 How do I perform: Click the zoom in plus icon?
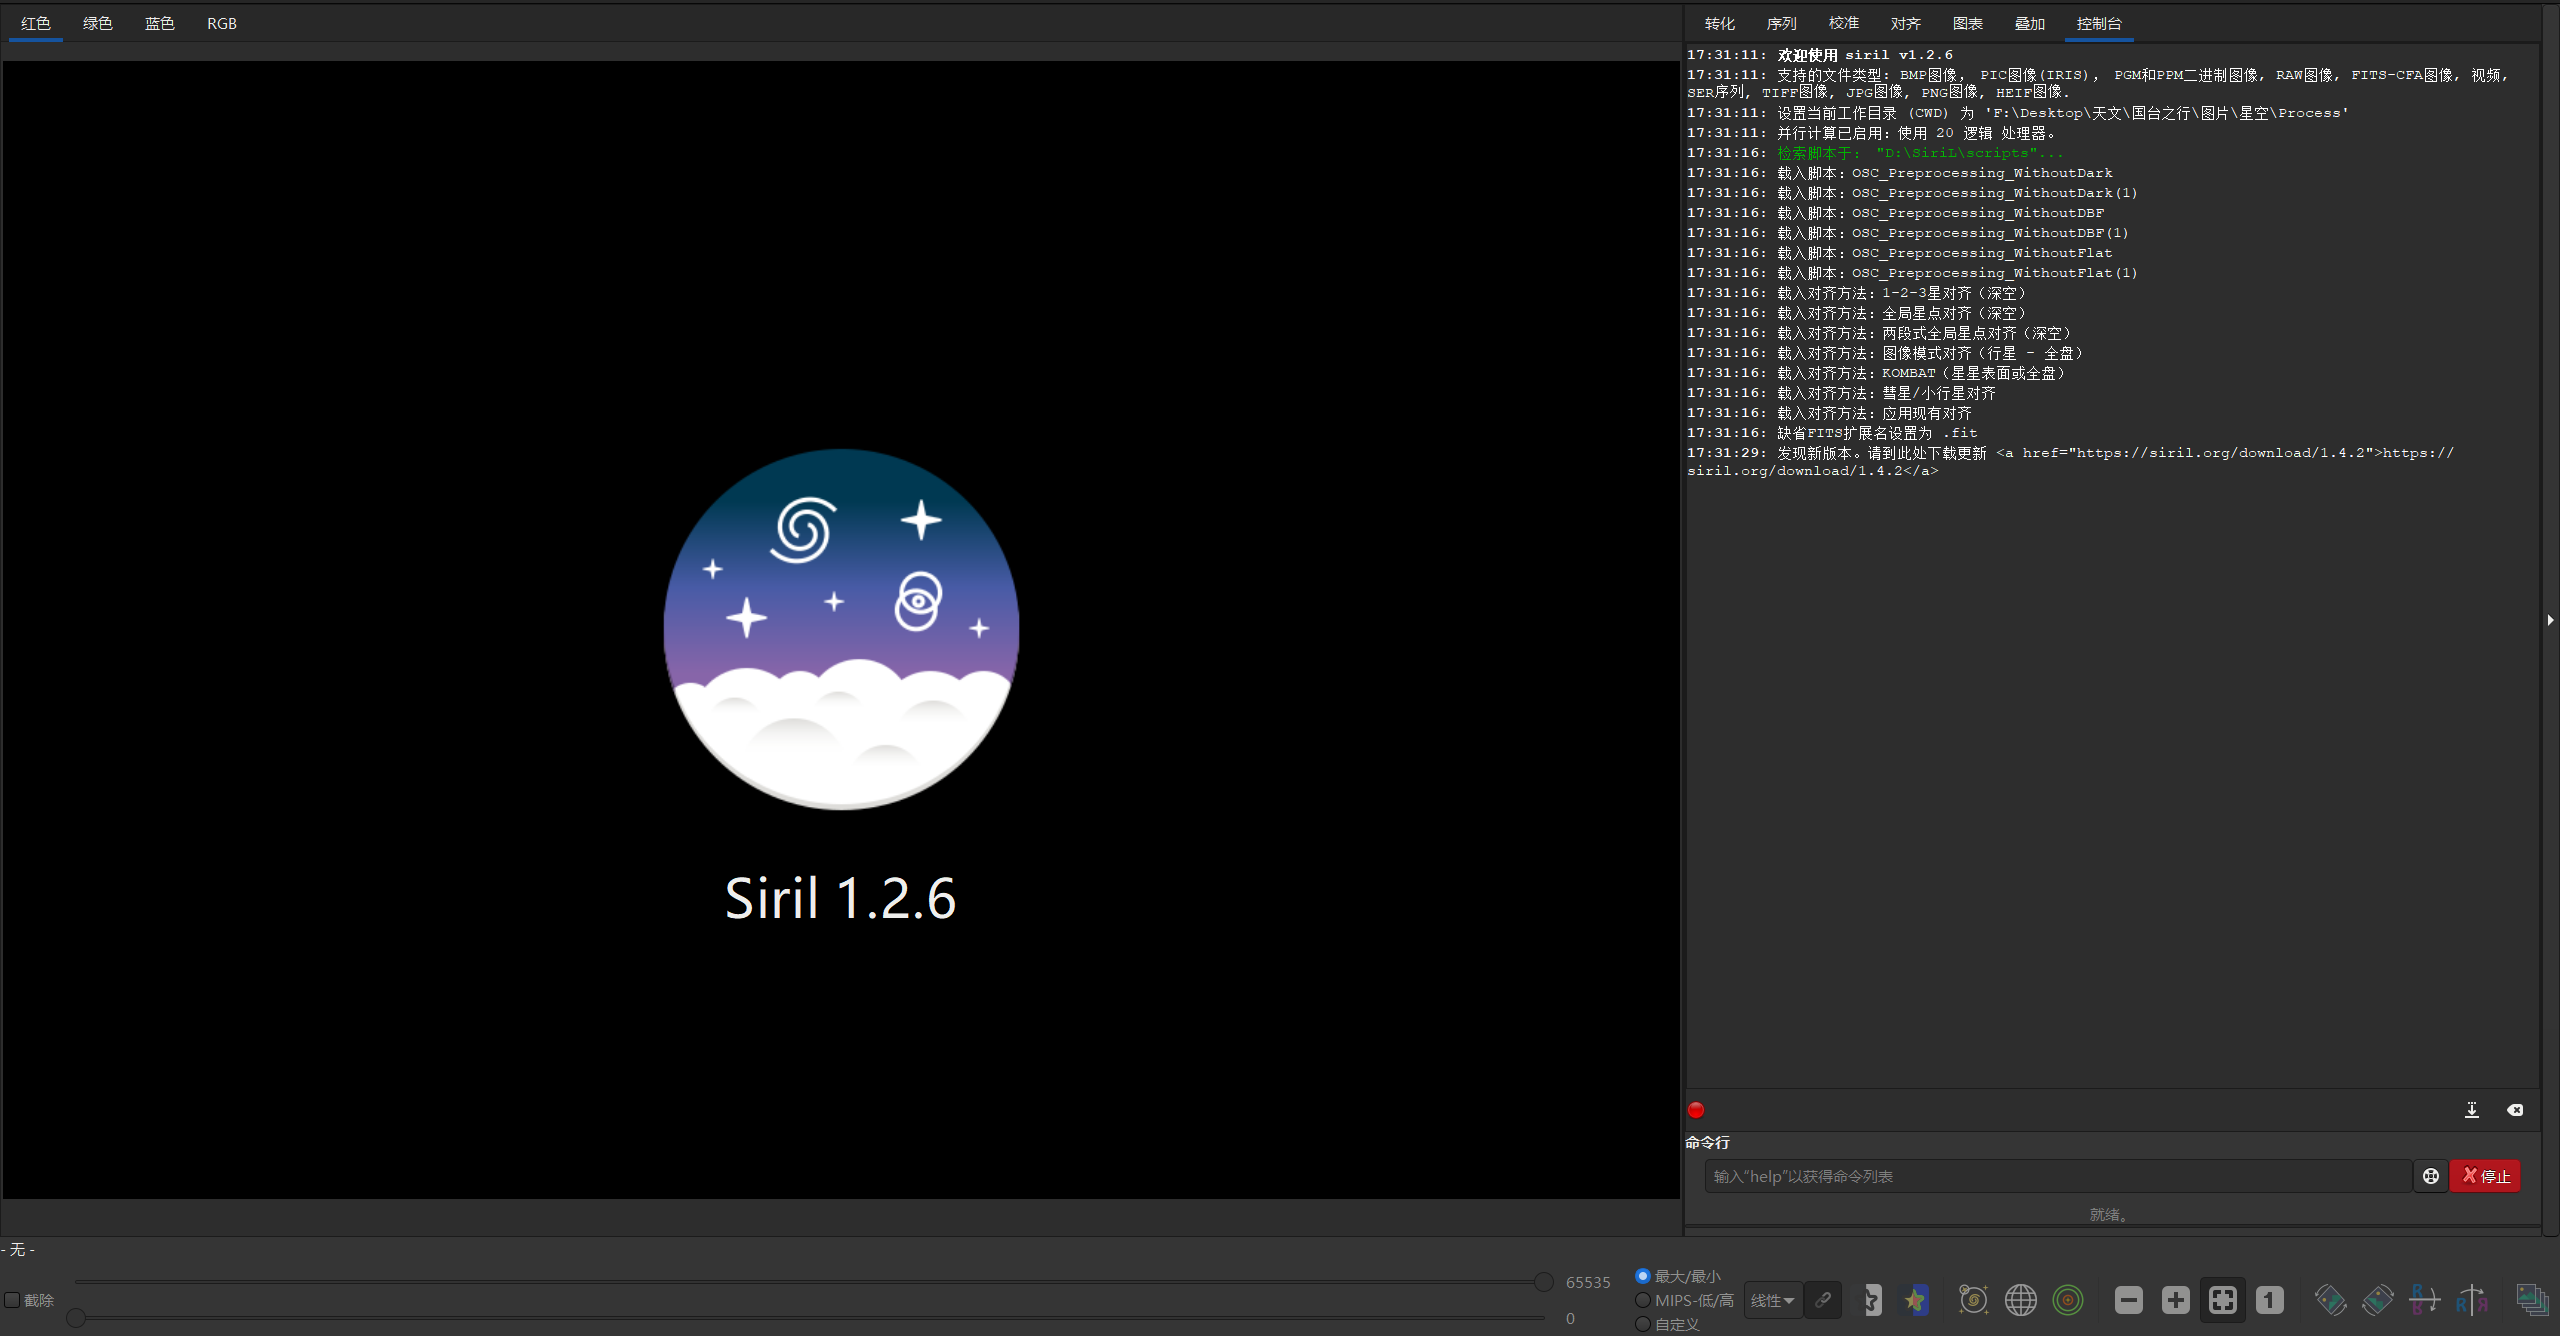coord(2176,1300)
